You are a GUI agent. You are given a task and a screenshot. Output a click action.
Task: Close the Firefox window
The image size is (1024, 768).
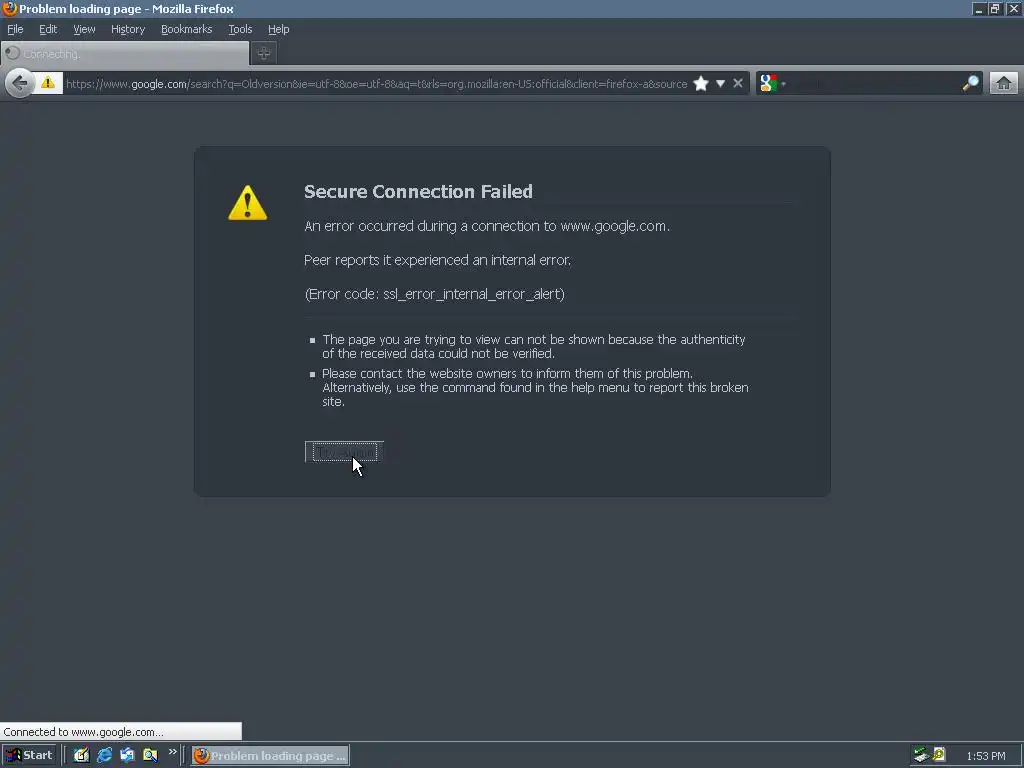pos(1014,8)
